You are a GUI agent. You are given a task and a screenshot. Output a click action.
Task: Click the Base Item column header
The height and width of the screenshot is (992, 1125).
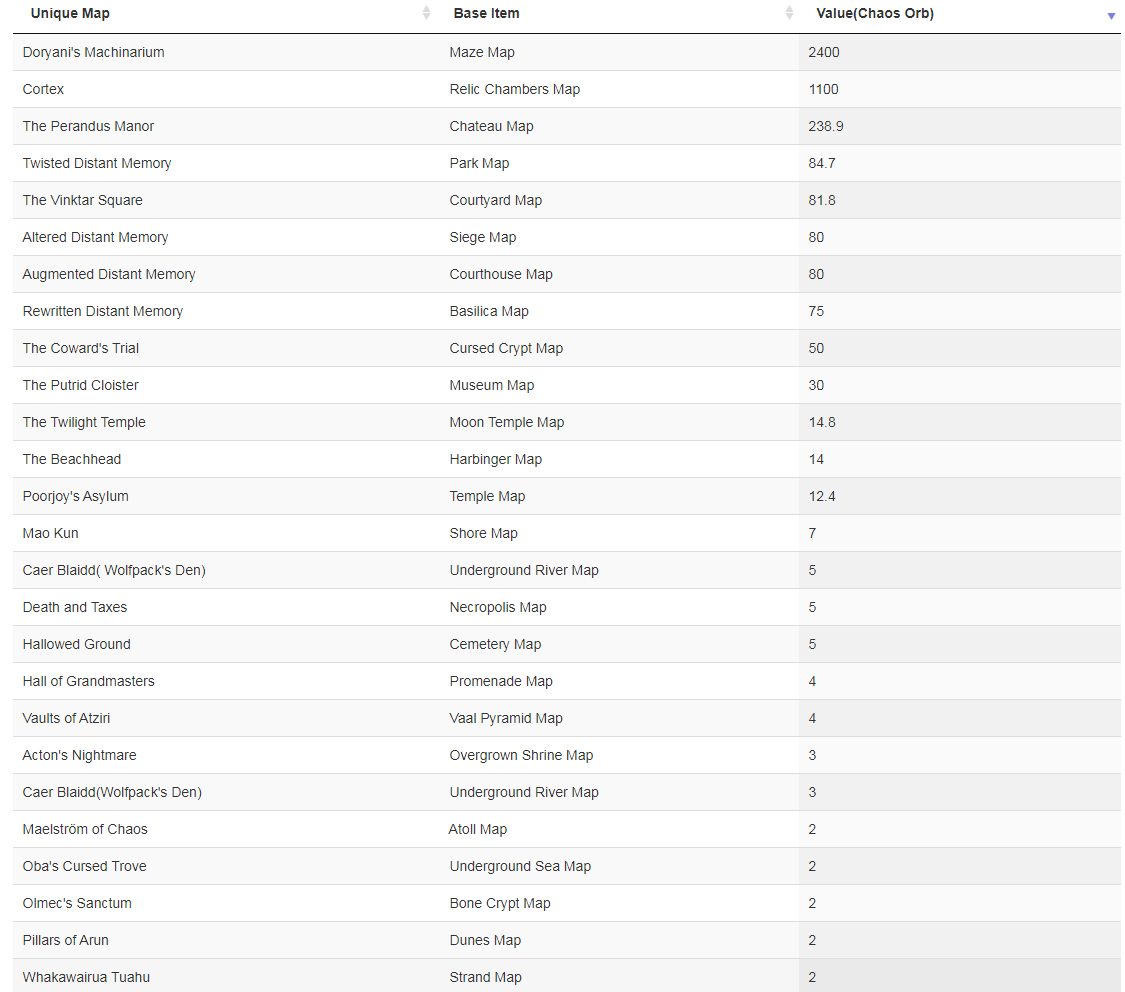486,13
